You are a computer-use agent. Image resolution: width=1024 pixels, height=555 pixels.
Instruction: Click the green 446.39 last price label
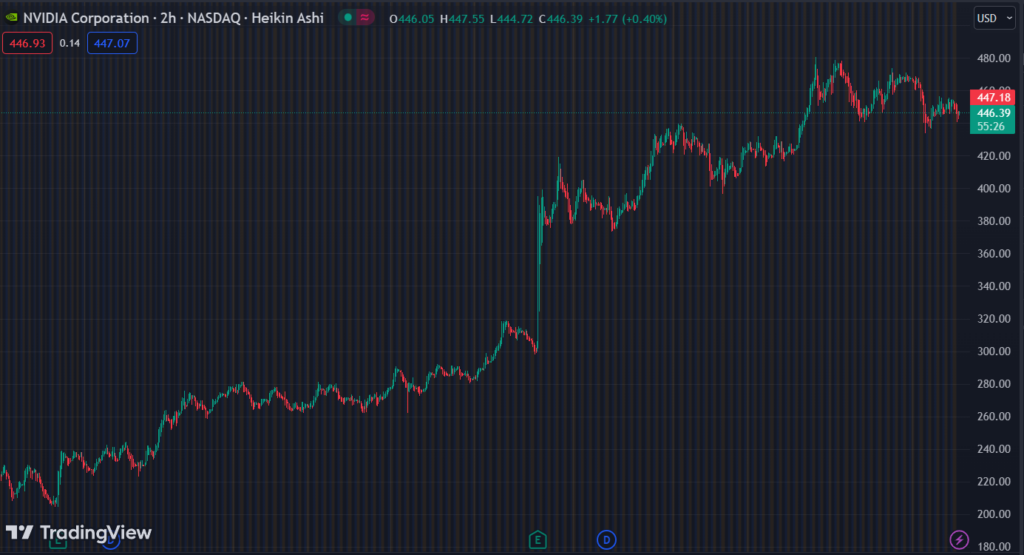(993, 113)
